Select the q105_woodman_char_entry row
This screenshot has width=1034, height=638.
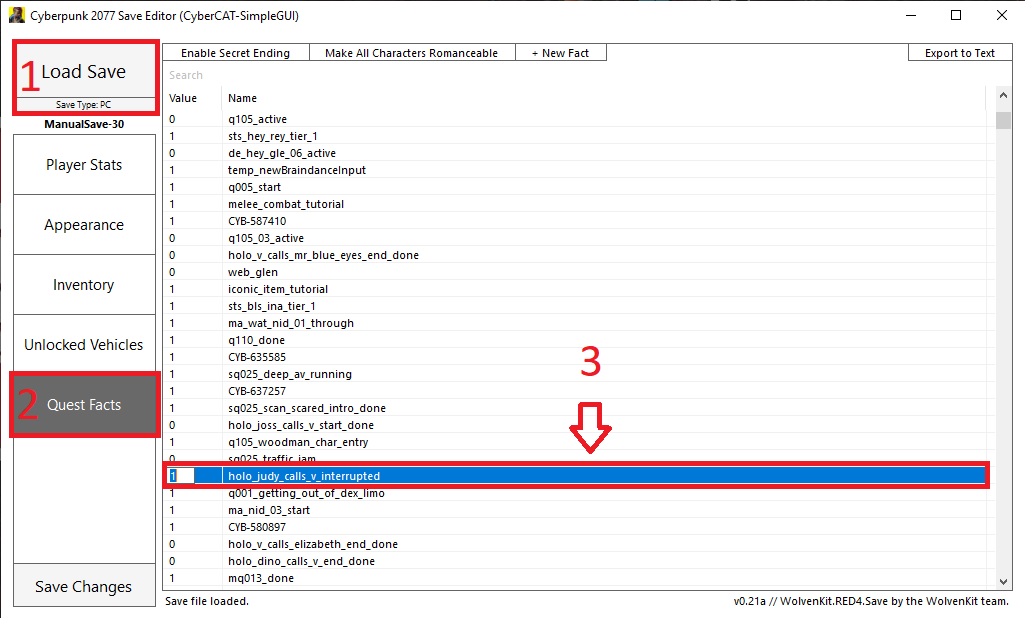[x=575, y=442]
